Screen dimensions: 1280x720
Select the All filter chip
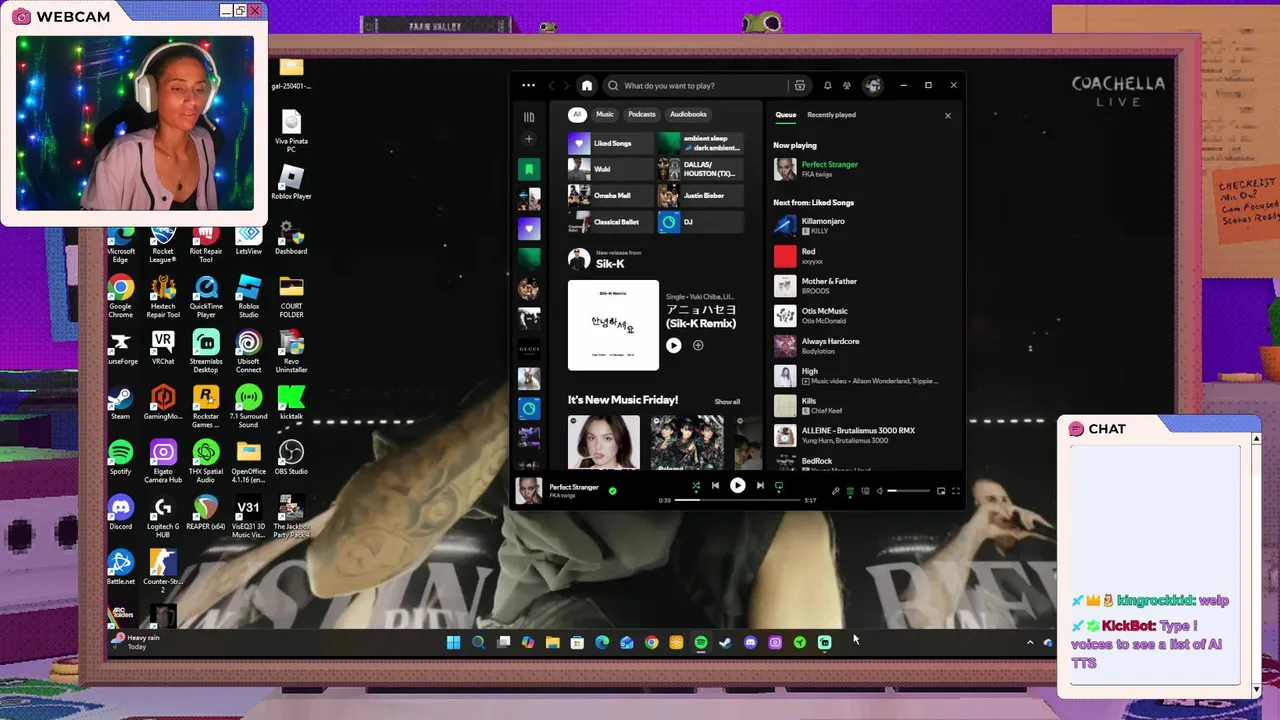click(577, 115)
